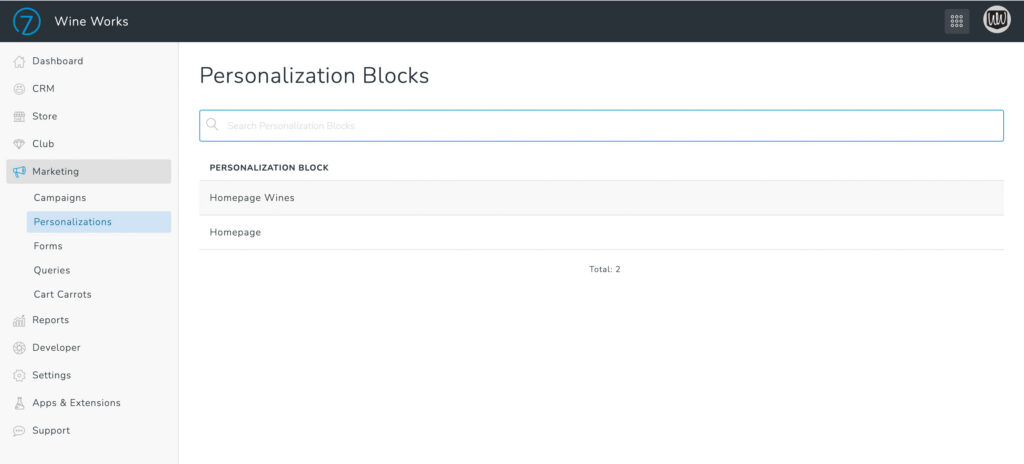Click the Store shopfront icon
1024x464 pixels.
coord(19,116)
